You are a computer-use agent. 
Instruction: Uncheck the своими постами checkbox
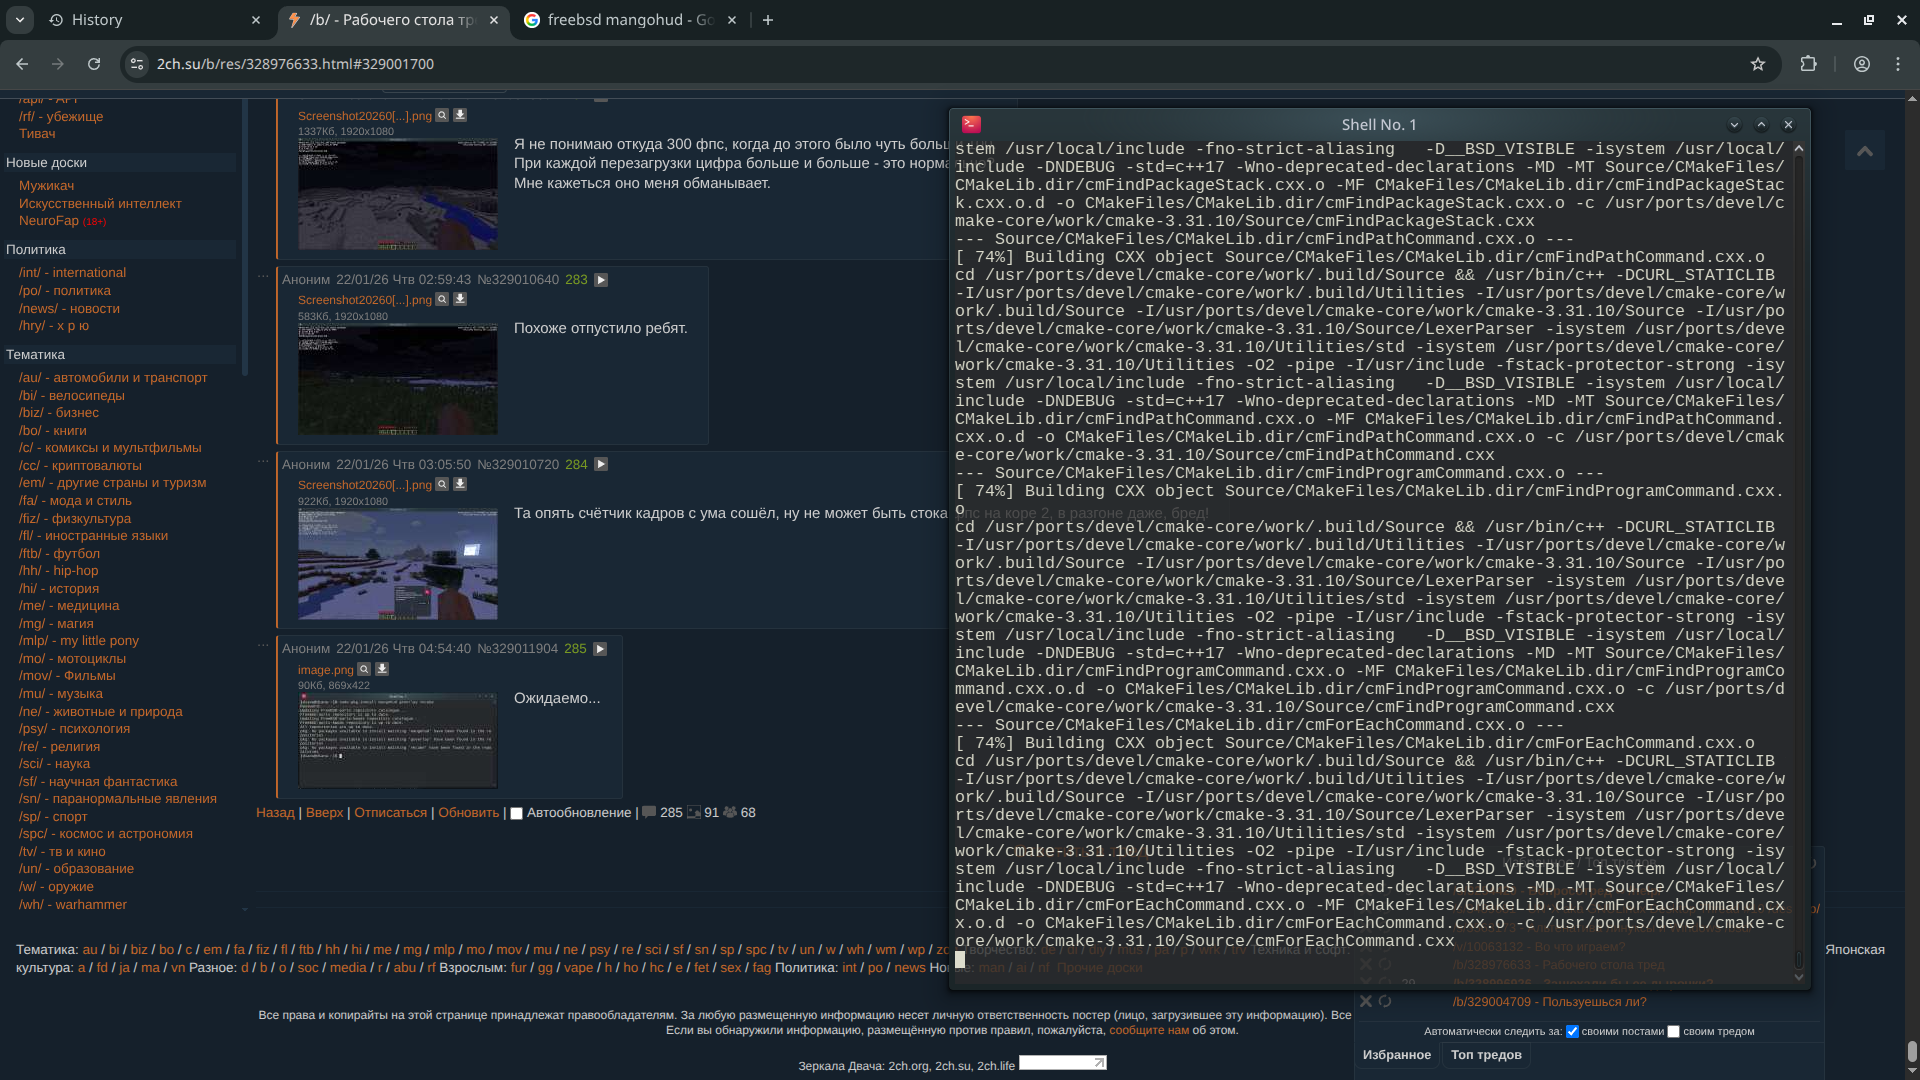(x=1572, y=1031)
